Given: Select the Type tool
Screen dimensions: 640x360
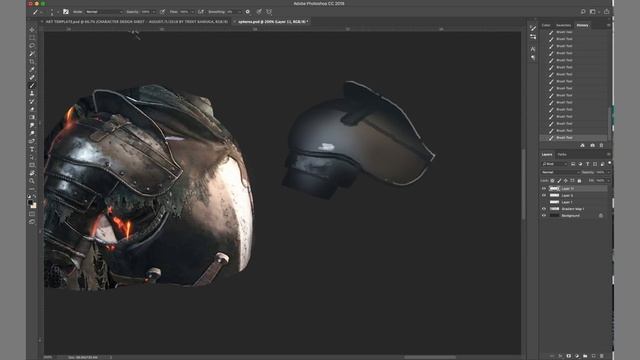Looking at the screenshot, I should tap(32, 149).
